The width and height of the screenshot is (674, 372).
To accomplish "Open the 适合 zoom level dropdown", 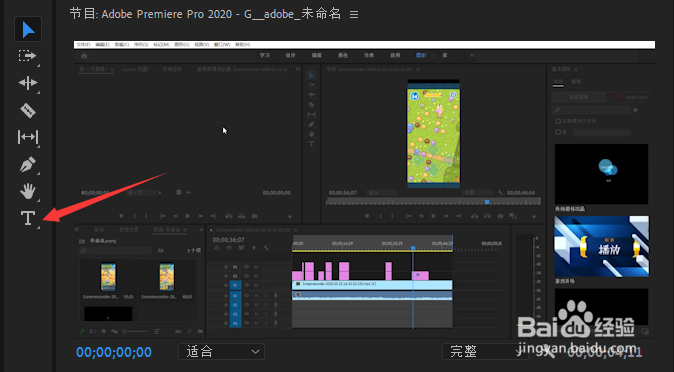I will [x=221, y=352].
